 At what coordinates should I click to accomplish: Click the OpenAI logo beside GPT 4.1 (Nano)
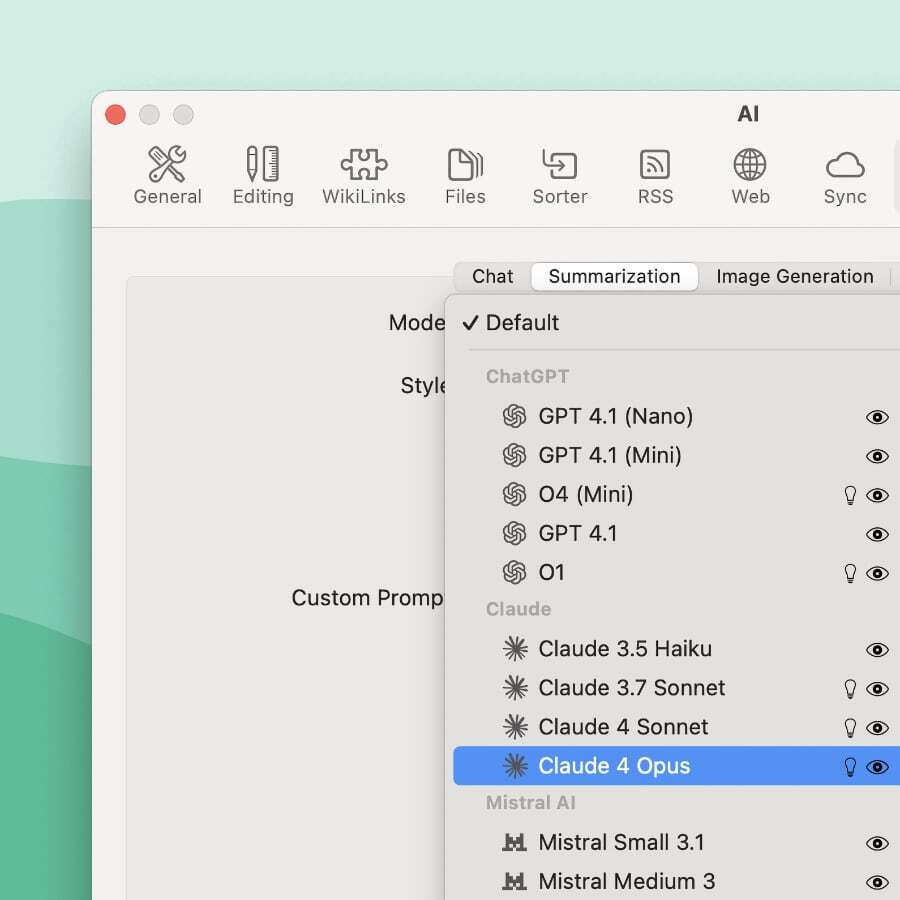pyautogui.click(x=514, y=417)
